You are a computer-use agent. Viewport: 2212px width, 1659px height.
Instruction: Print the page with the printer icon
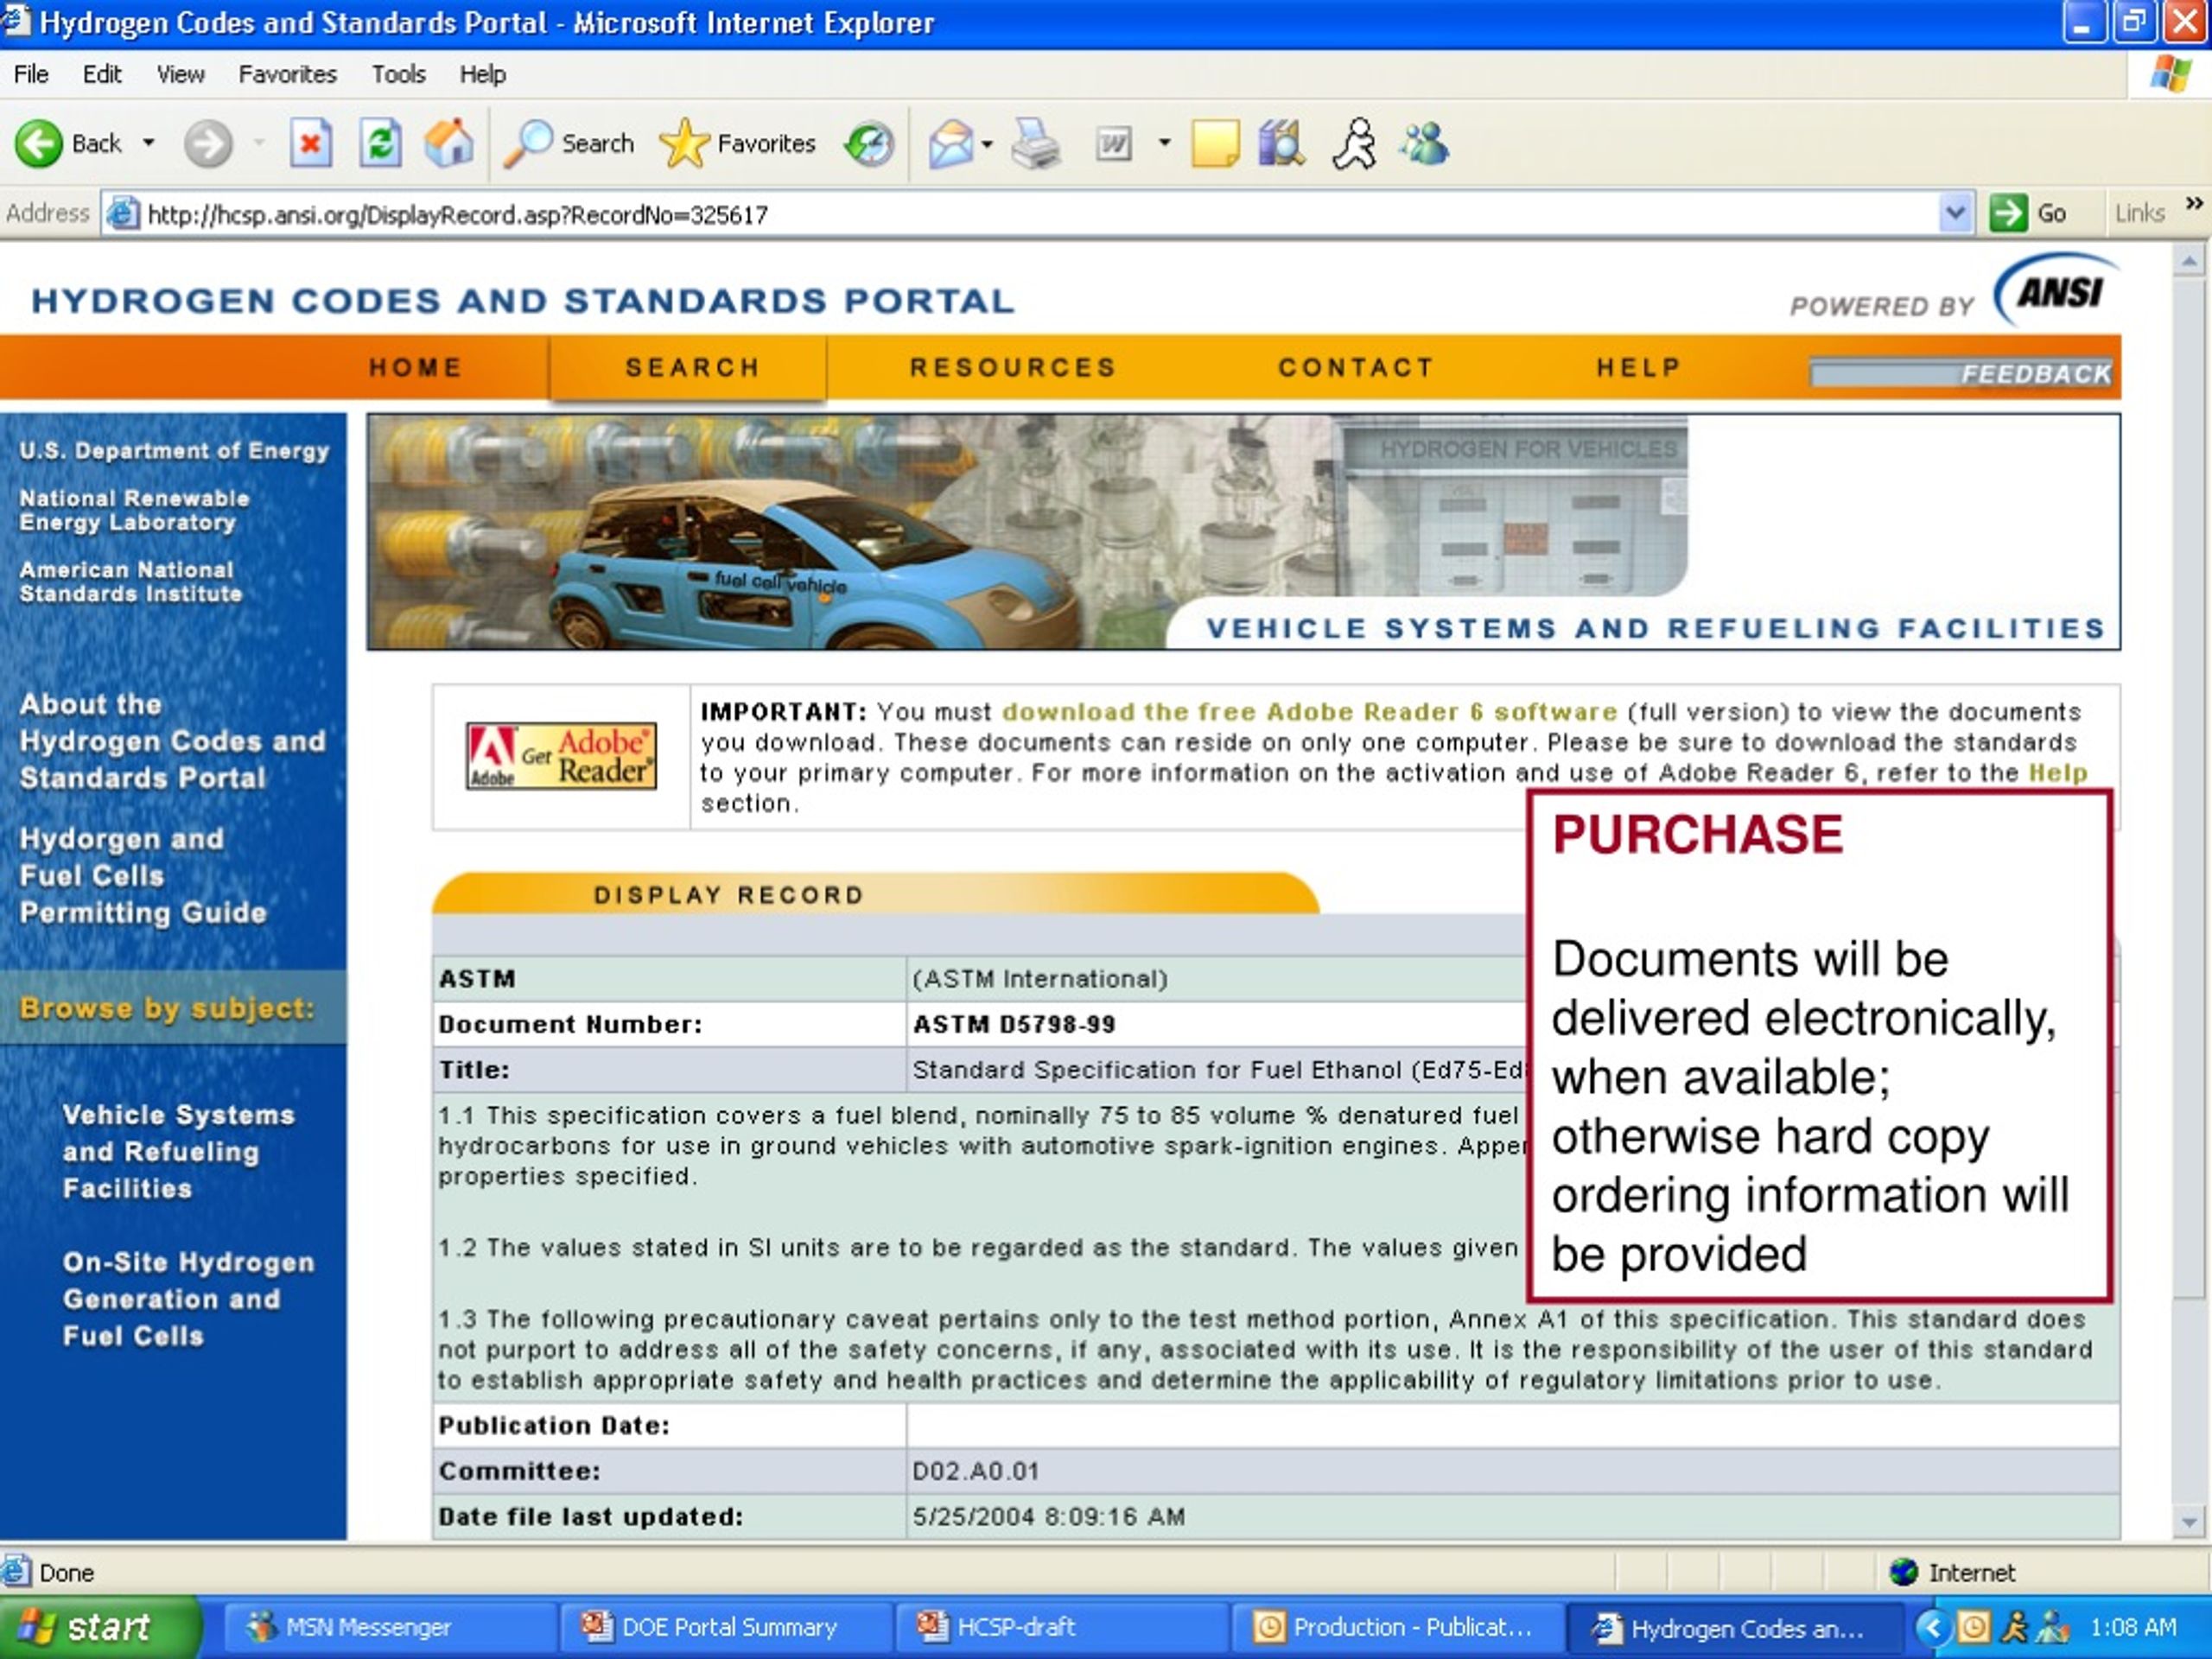[1035, 144]
